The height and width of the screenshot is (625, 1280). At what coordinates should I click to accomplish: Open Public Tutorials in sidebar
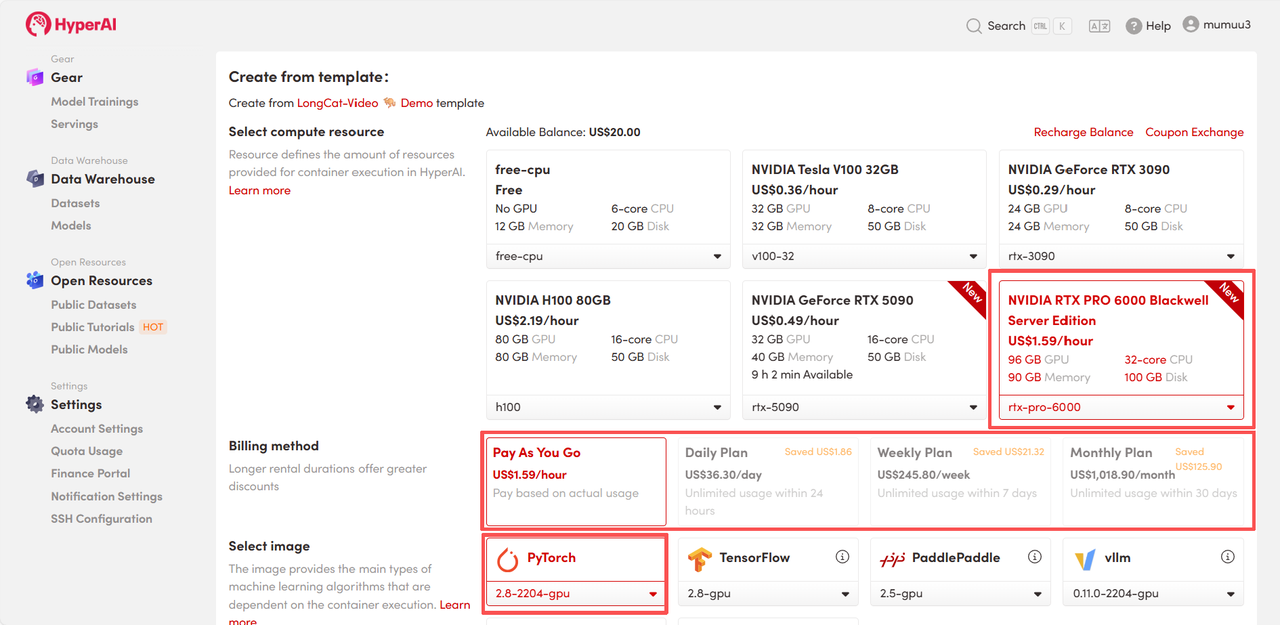(x=93, y=327)
